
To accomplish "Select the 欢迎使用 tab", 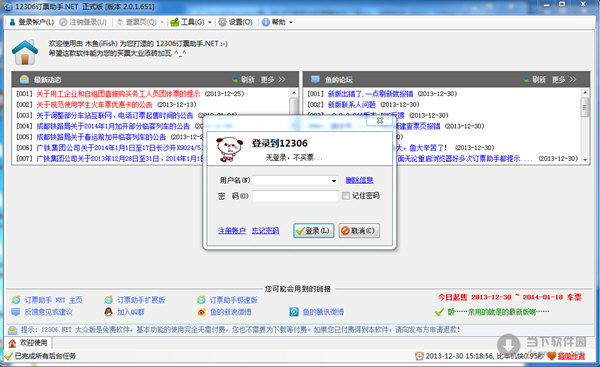I will click(28, 343).
